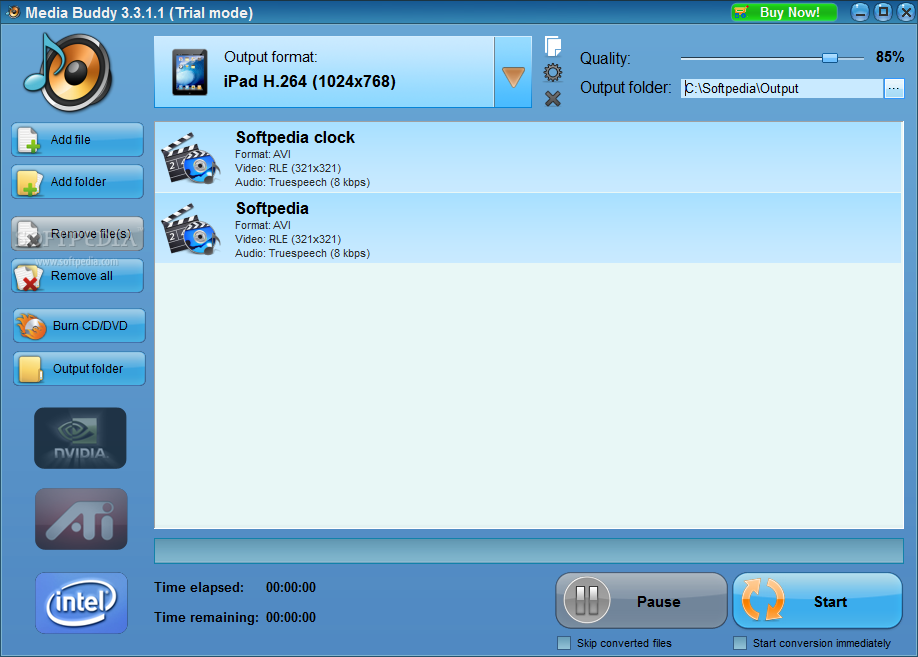This screenshot has width=918, height=657.
Task: Click the conversion progress bar
Action: (529, 551)
